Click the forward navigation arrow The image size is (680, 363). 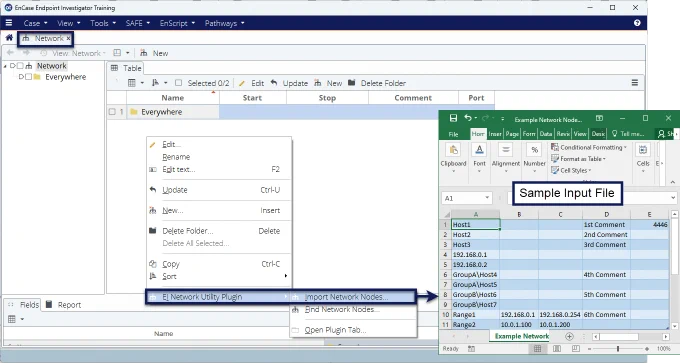click(x=26, y=53)
